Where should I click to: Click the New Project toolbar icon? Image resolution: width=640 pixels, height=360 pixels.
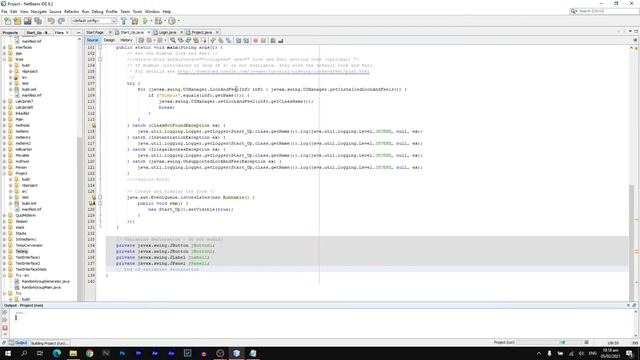17,21
